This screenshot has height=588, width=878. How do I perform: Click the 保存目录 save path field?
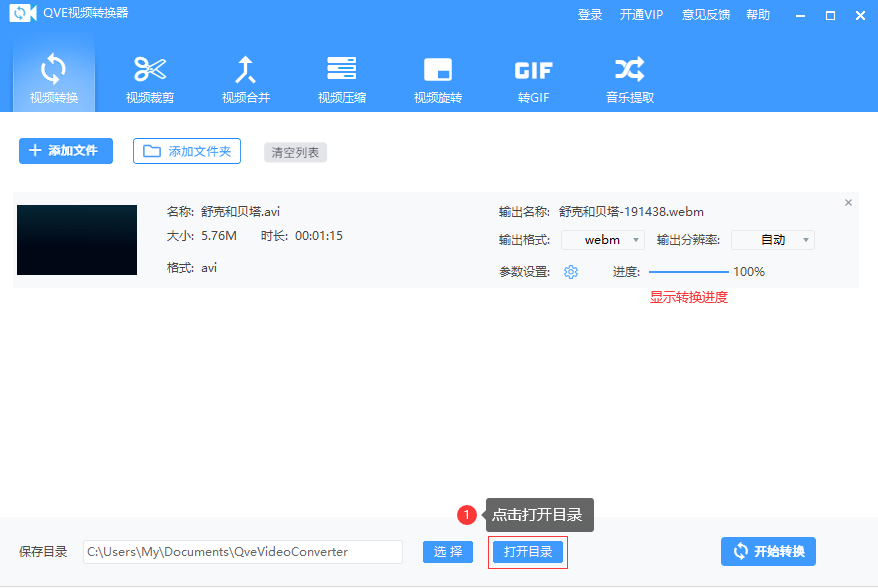click(242, 552)
